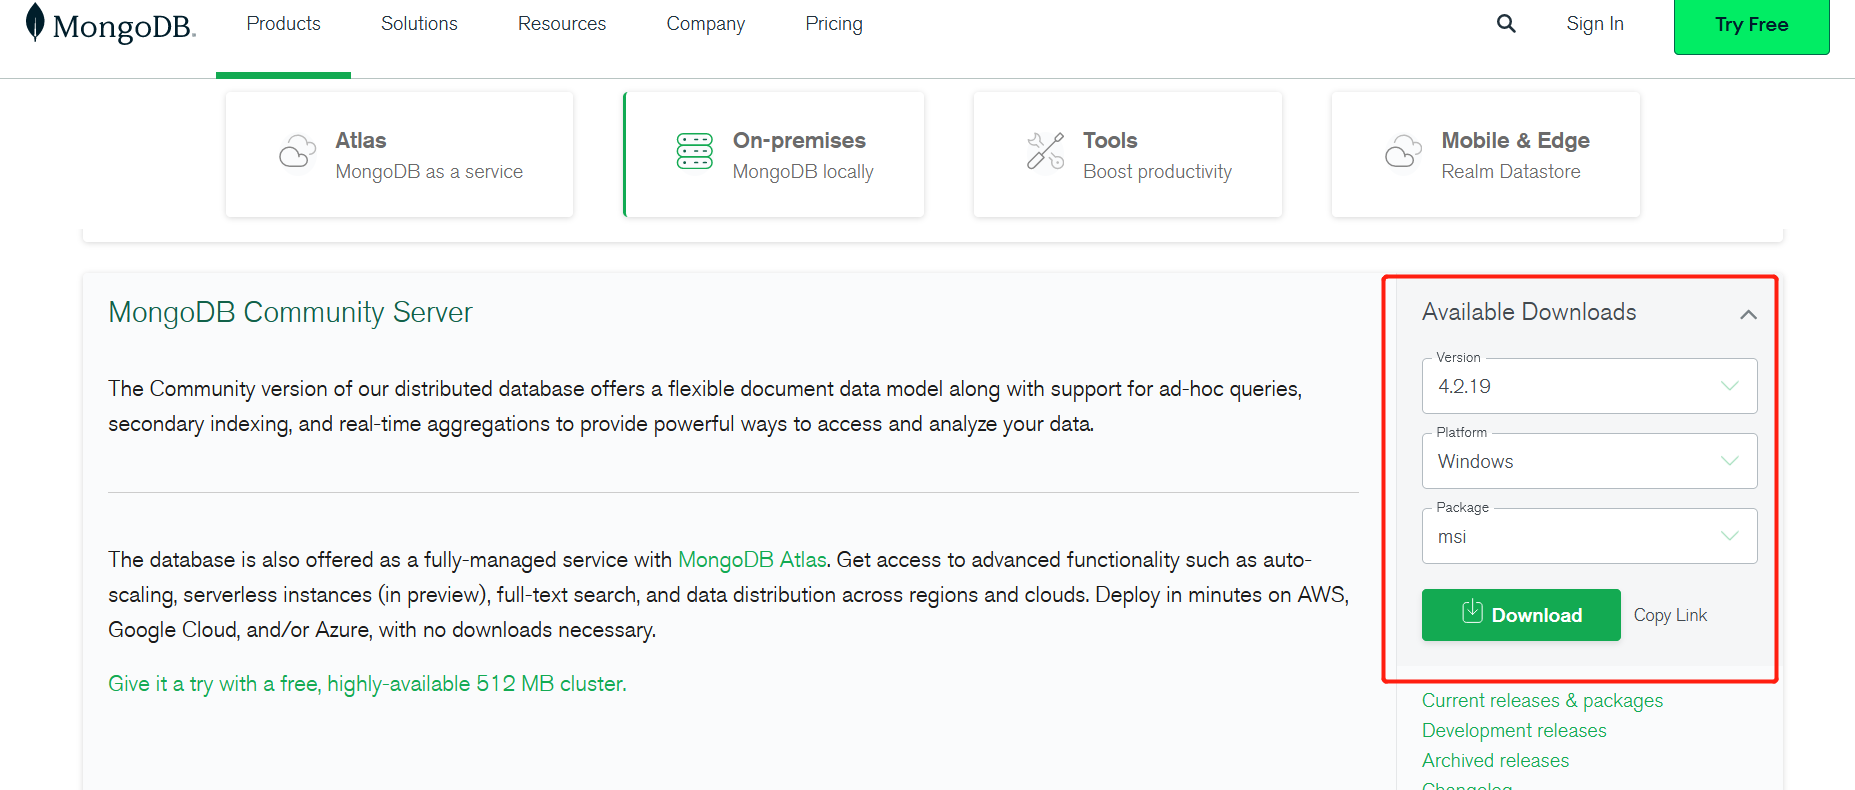Click Copy Link
The width and height of the screenshot is (1855, 790).
coord(1670,615)
